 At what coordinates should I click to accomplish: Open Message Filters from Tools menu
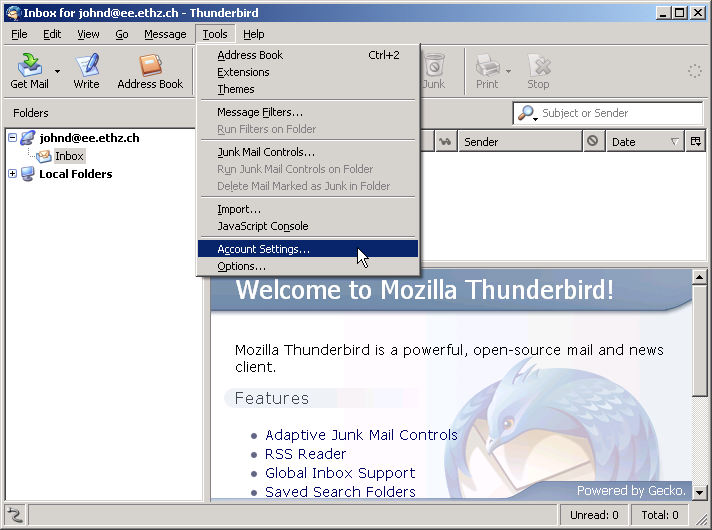click(x=308, y=112)
